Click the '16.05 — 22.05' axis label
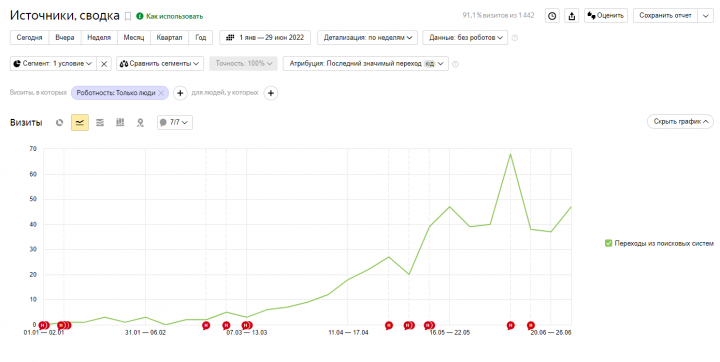The image size is (720, 362). (450, 333)
